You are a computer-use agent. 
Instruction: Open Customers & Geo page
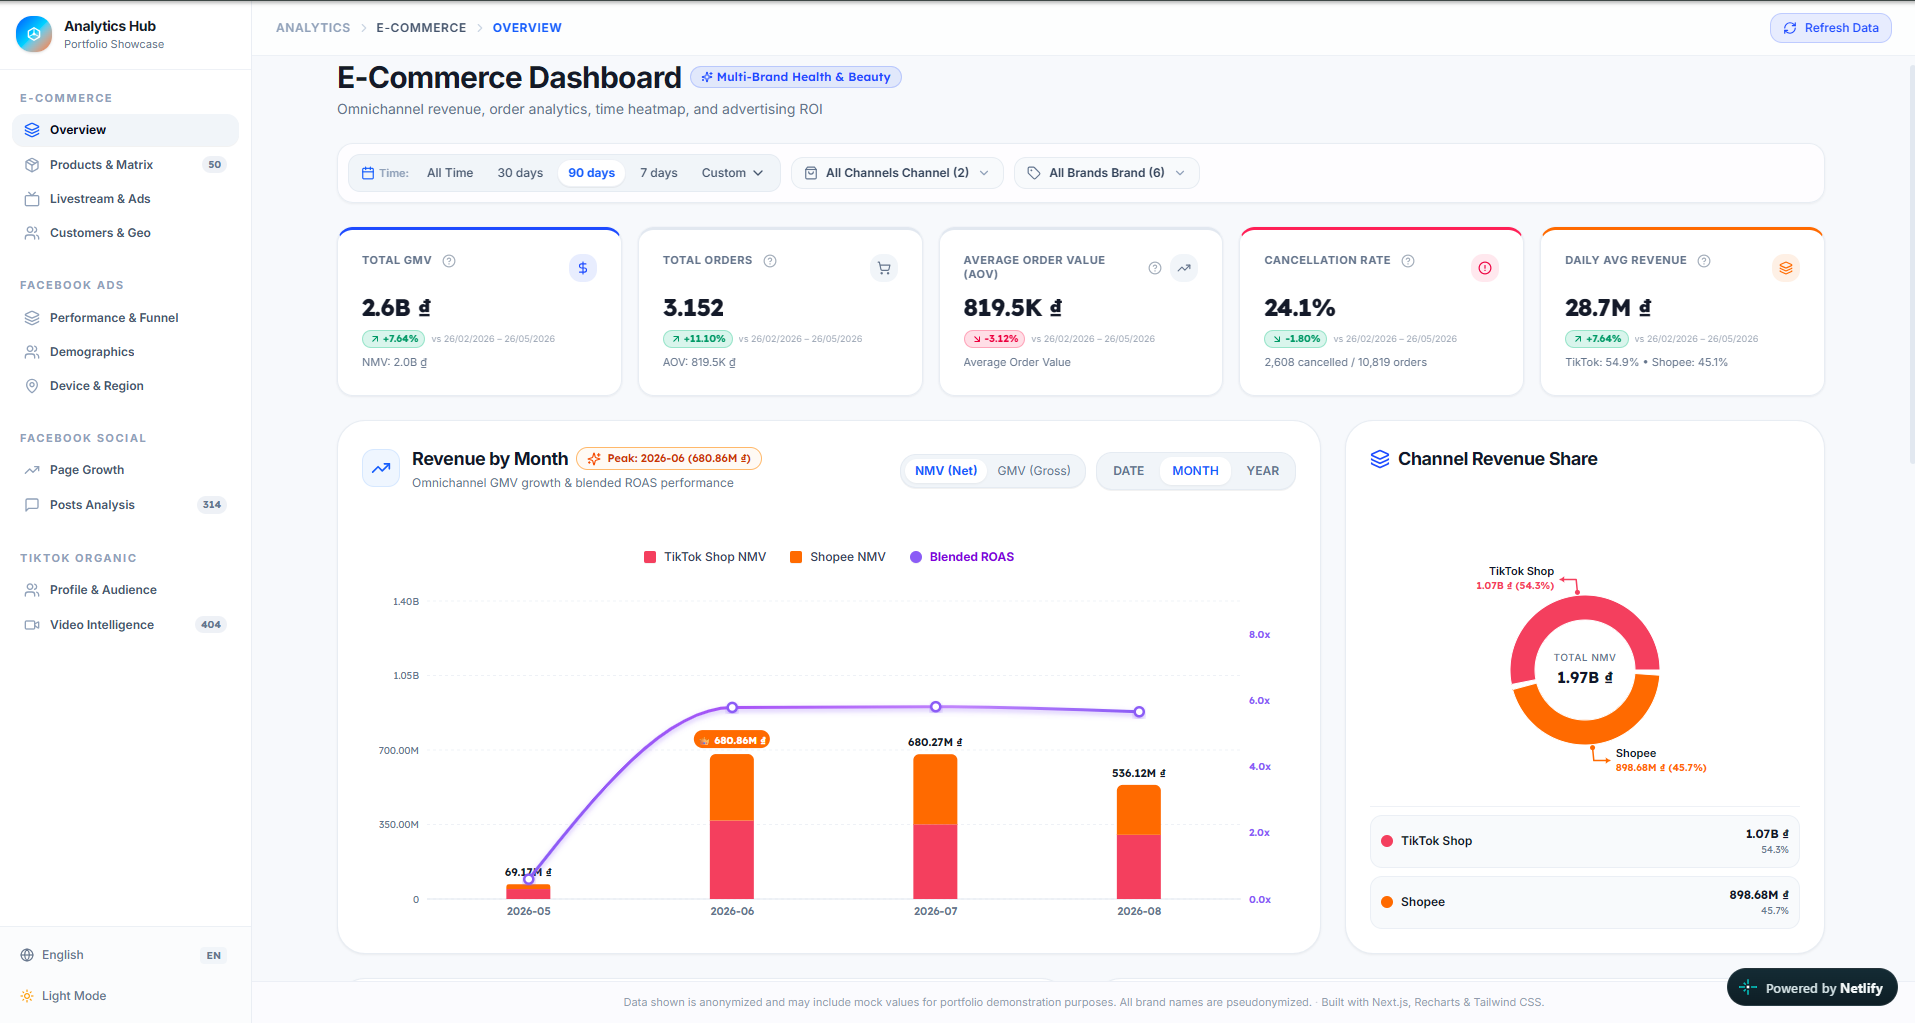[125, 233]
